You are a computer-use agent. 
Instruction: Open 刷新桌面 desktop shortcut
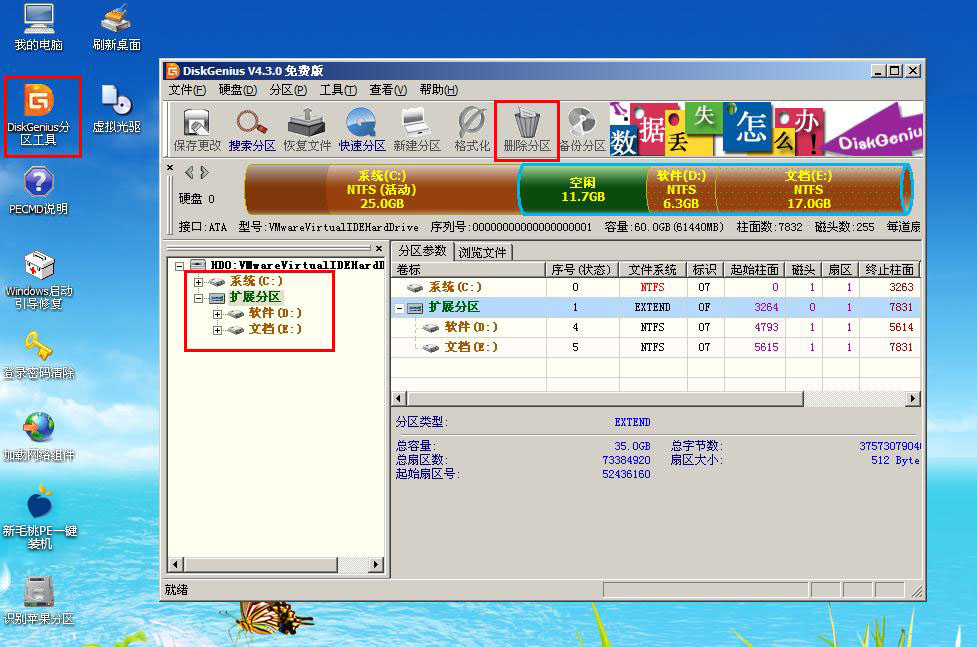(x=117, y=27)
